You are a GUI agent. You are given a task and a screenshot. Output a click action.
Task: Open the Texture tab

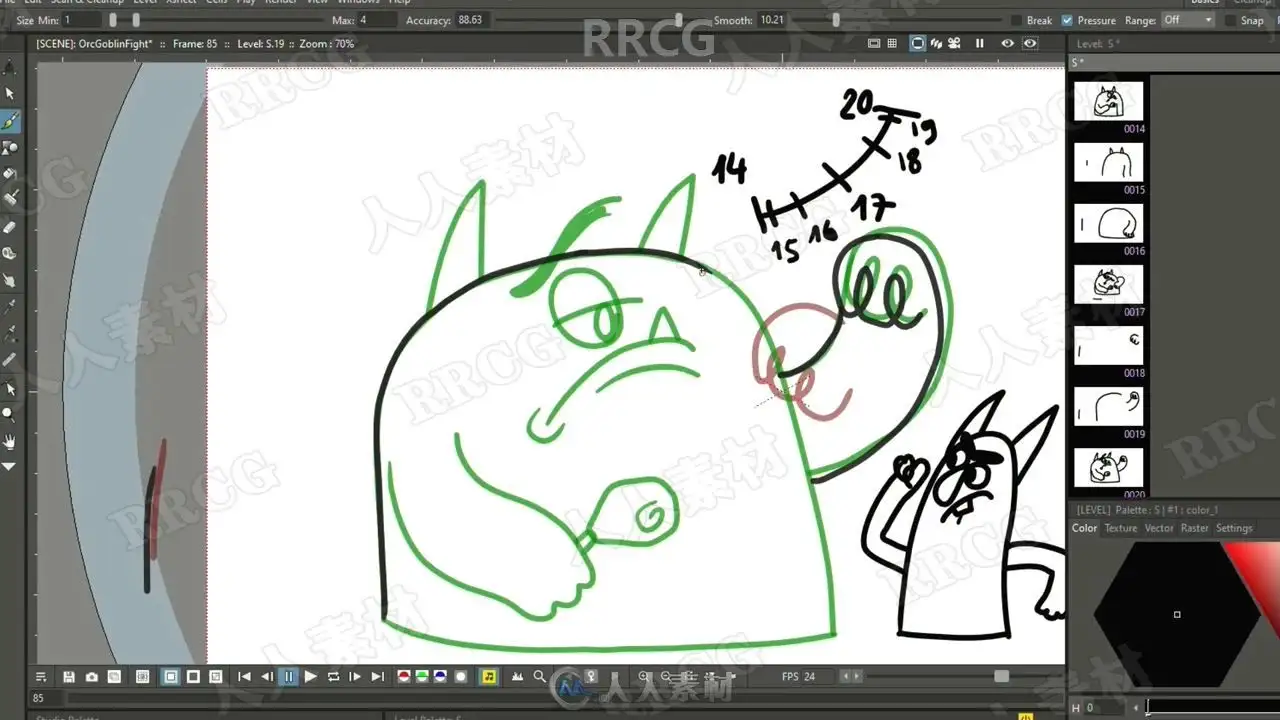(1121, 528)
